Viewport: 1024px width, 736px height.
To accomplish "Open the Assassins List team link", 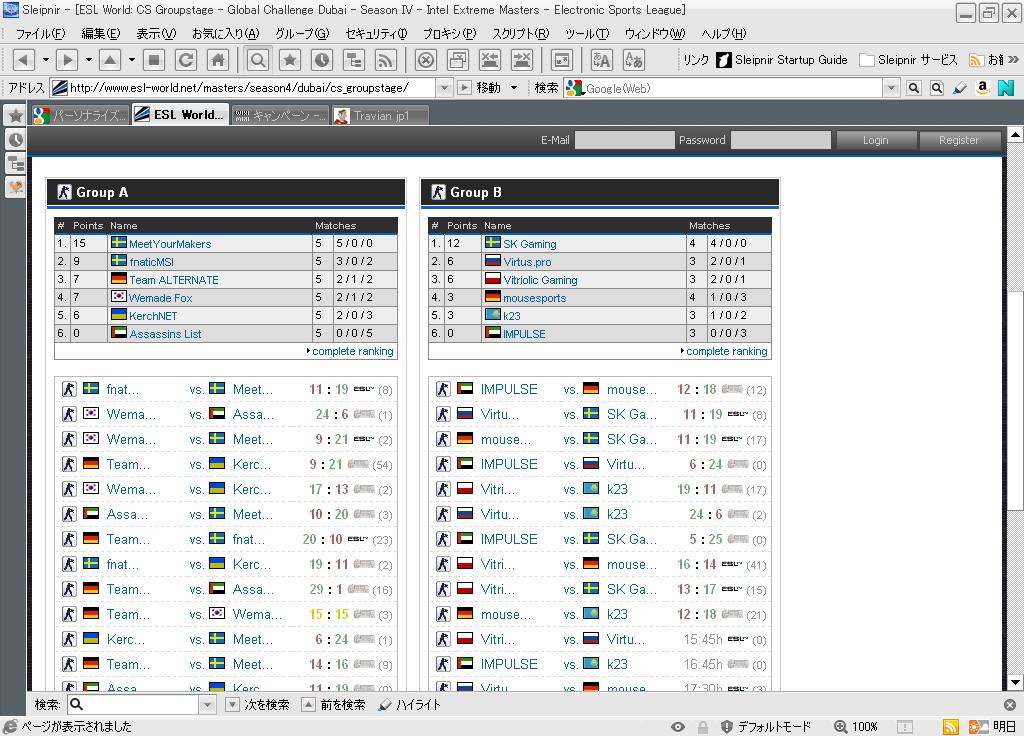I will (165, 334).
